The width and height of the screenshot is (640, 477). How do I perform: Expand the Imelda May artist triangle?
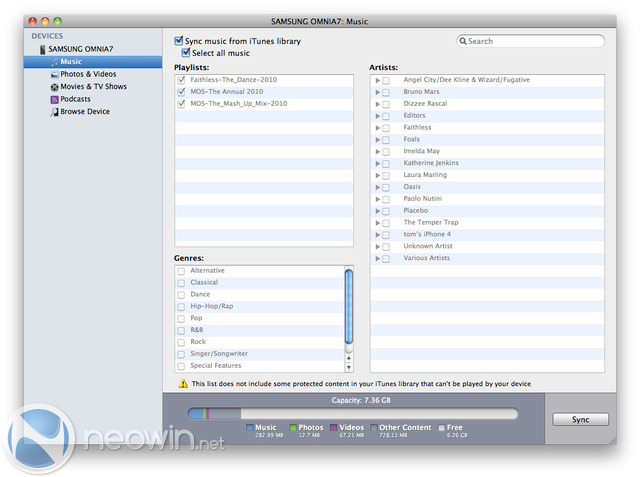pos(378,151)
